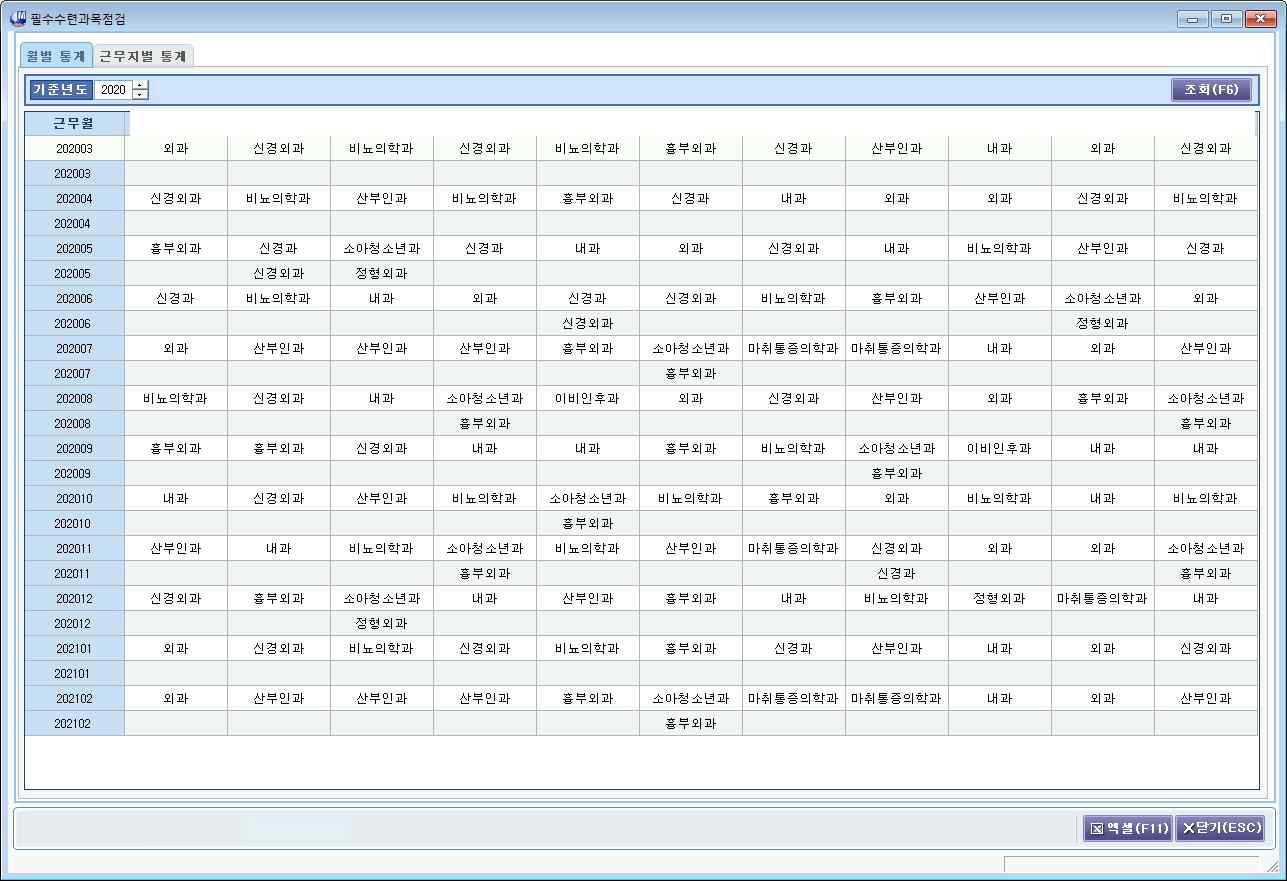Click 신경과 in the 202004 row

coord(690,198)
